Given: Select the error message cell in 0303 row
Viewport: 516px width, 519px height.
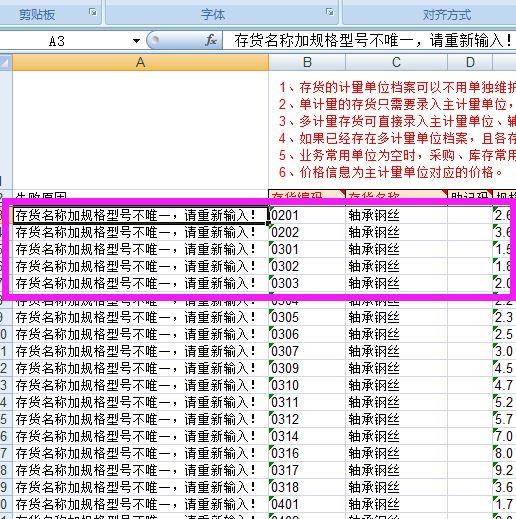Looking at the screenshot, I should [140, 283].
